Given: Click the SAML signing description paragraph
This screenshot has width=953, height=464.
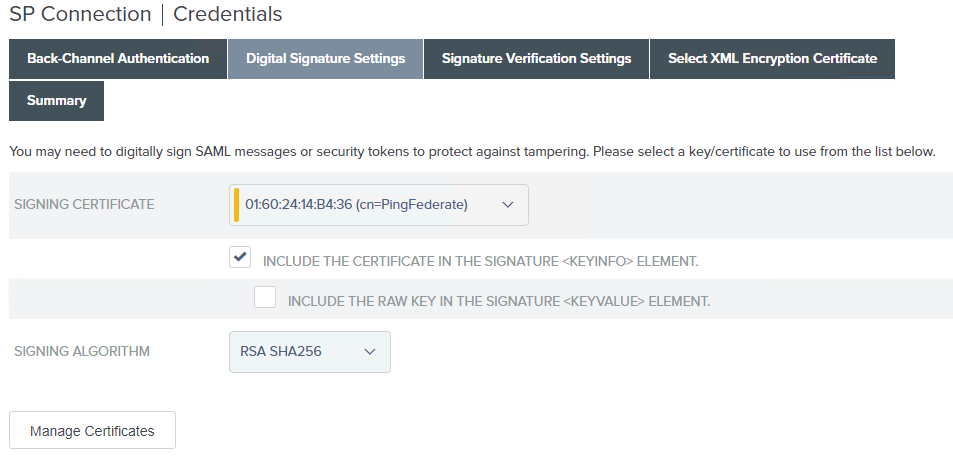Looking at the screenshot, I should [x=472, y=152].
